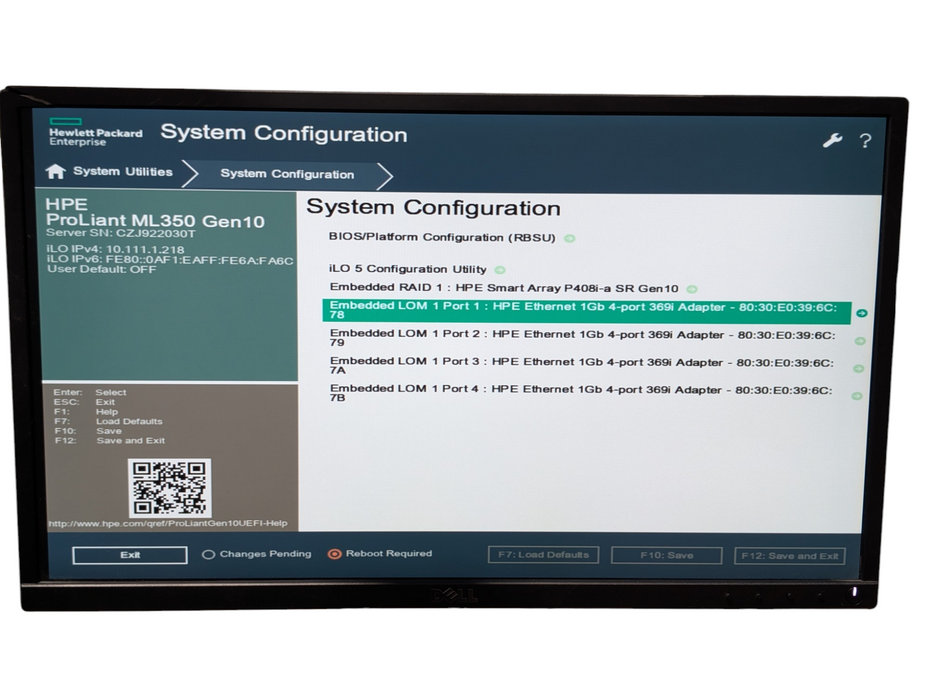Click the ProLiant ML350 Gen10 model name
The width and height of the screenshot is (930, 700).
(x=155, y=221)
